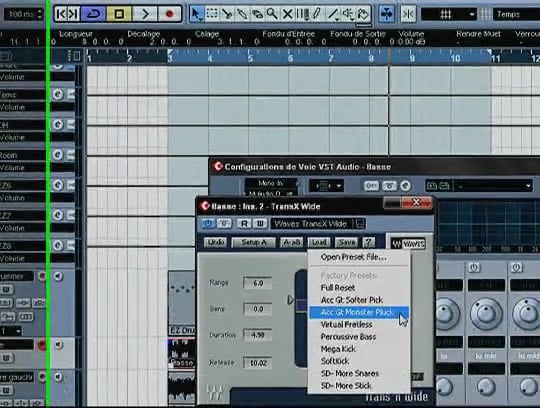Click the Range value field 6.0
540x408 pixels.
click(258, 283)
